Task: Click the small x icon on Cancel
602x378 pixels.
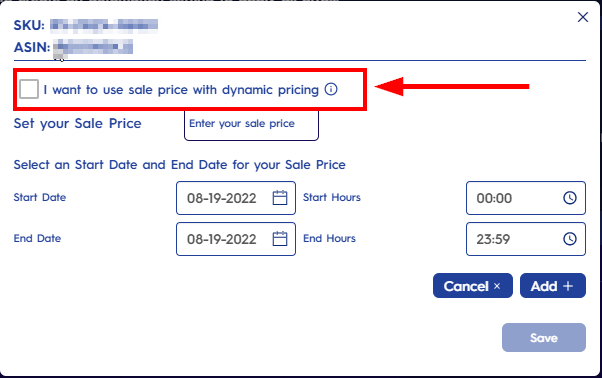Action: pos(497,286)
